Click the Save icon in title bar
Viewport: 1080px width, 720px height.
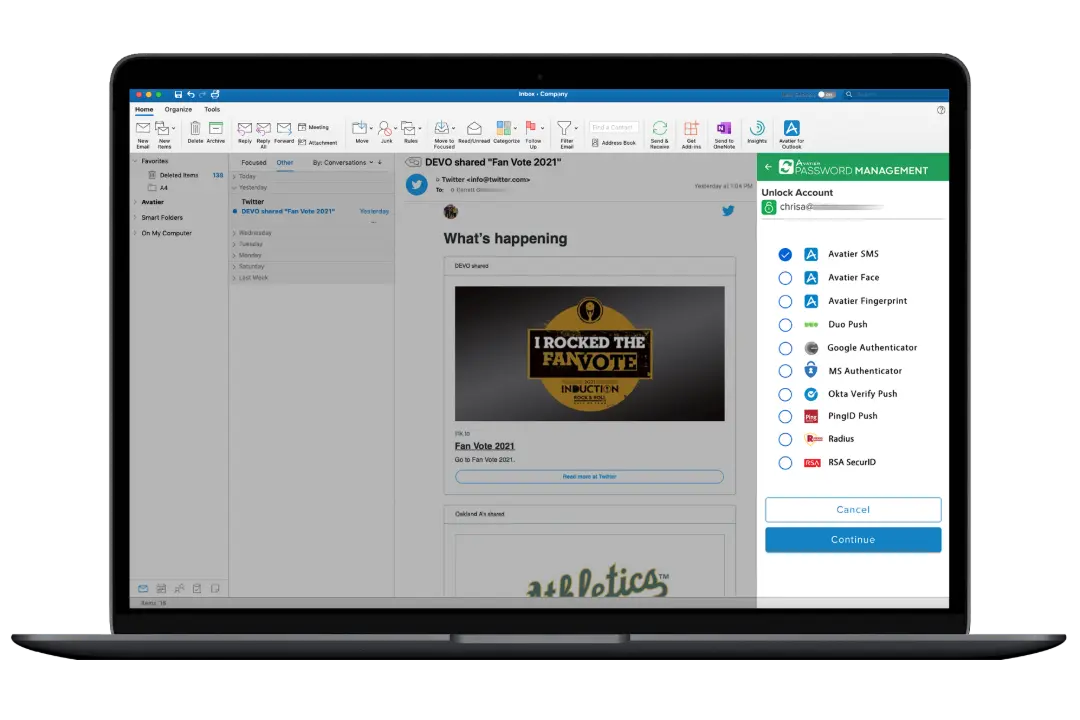(x=178, y=94)
